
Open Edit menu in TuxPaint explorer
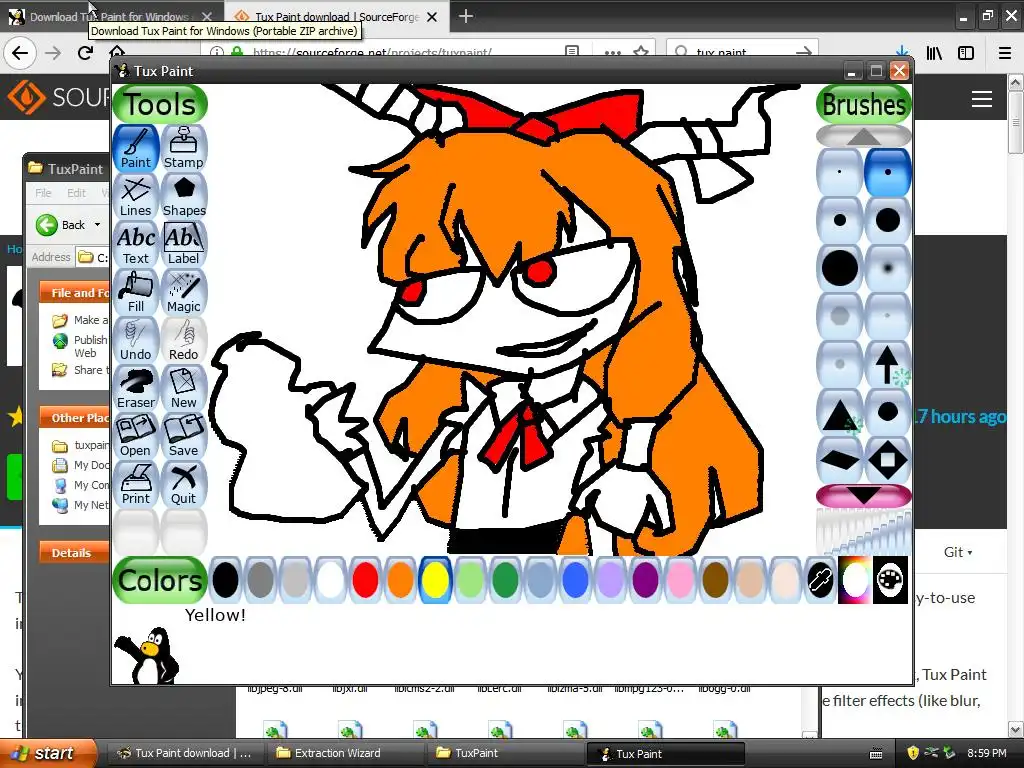coord(76,193)
